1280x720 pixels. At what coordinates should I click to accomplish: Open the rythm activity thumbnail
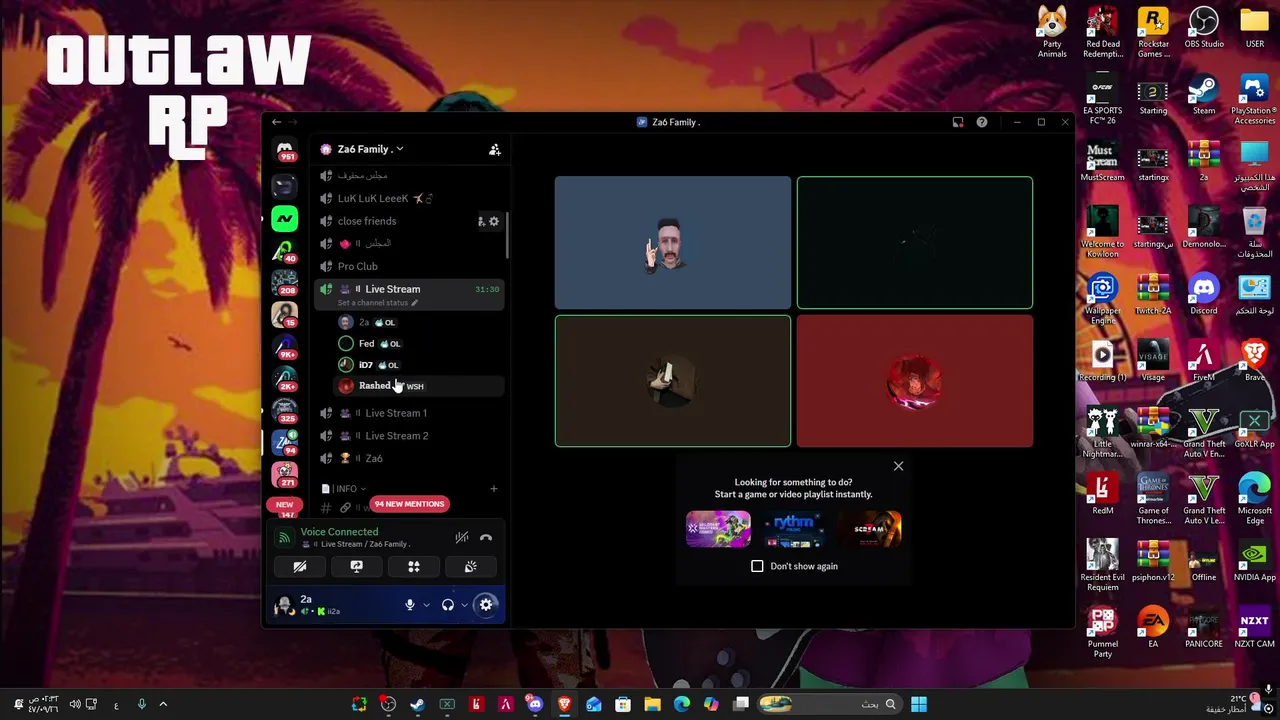[794, 529]
